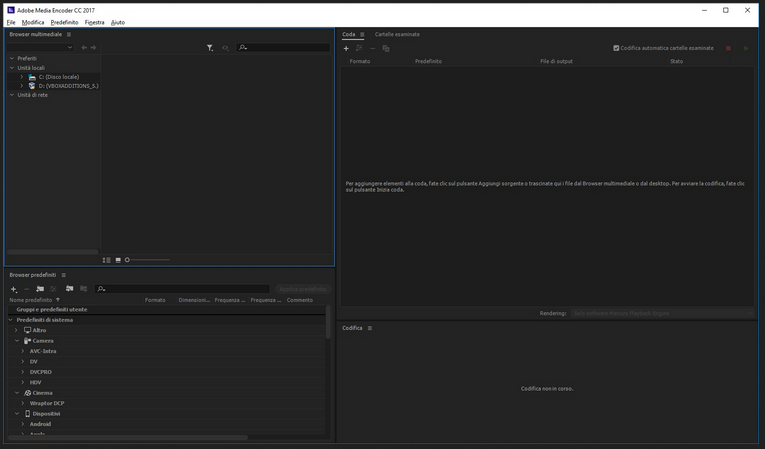
Task: Select the Coda tab
Action: pos(348,35)
